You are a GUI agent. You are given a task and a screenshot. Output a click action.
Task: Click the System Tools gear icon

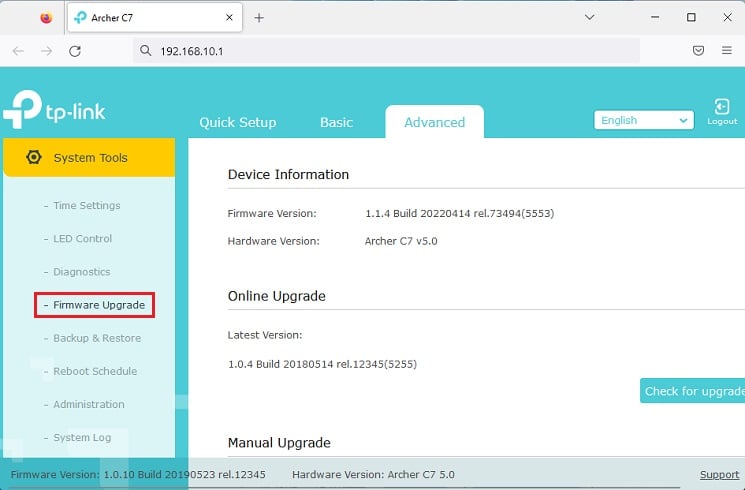(x=34, y=157)
